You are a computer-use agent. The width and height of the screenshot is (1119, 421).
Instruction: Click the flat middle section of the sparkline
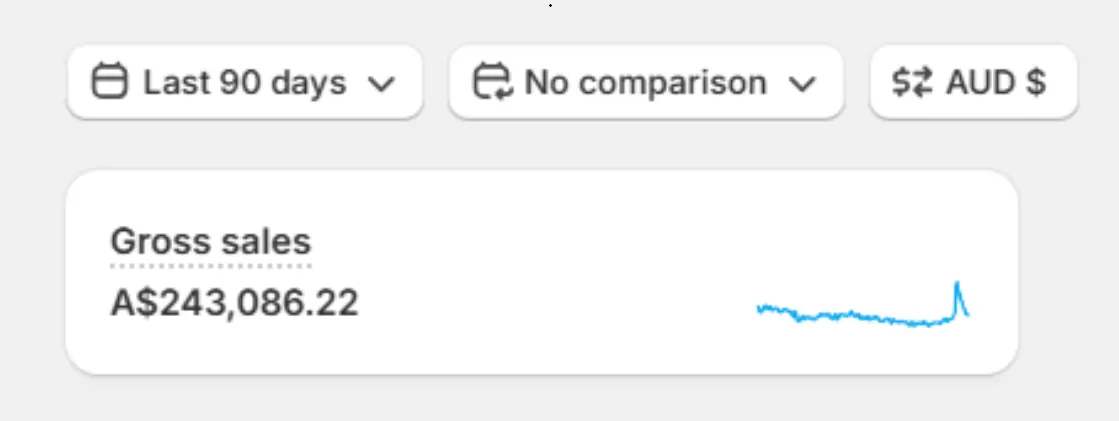[x=856, y=315]
